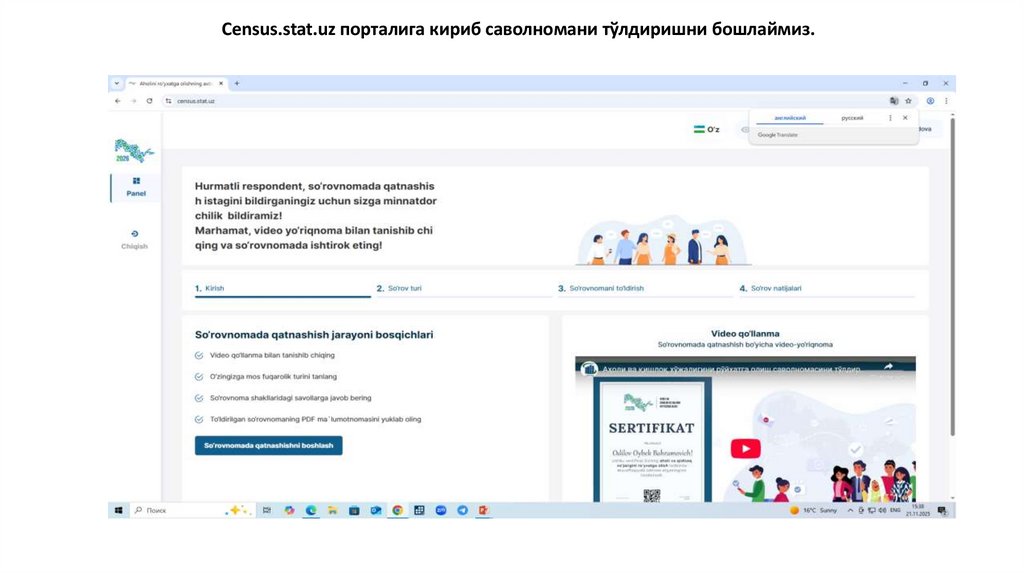Viewport: 1024px width, 574px height.
Task: Open a new browser tab
Action: tap(237, 84)
